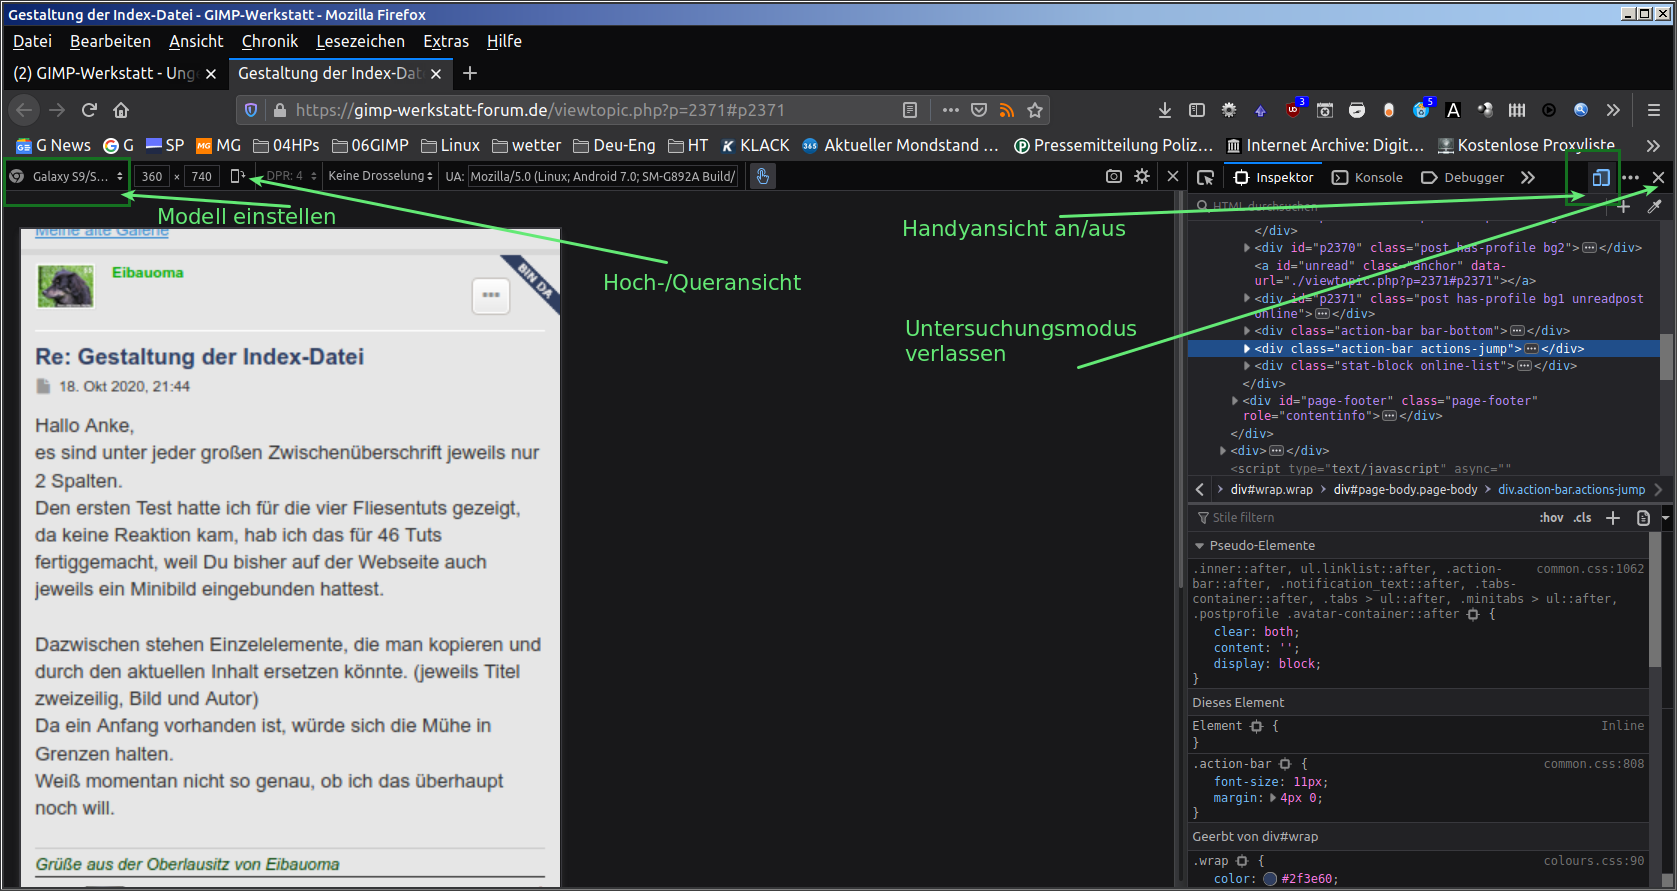The width and height of the screenshot is (1677, 891).
Task: Activate the element picker tool
Action: 1205,177
